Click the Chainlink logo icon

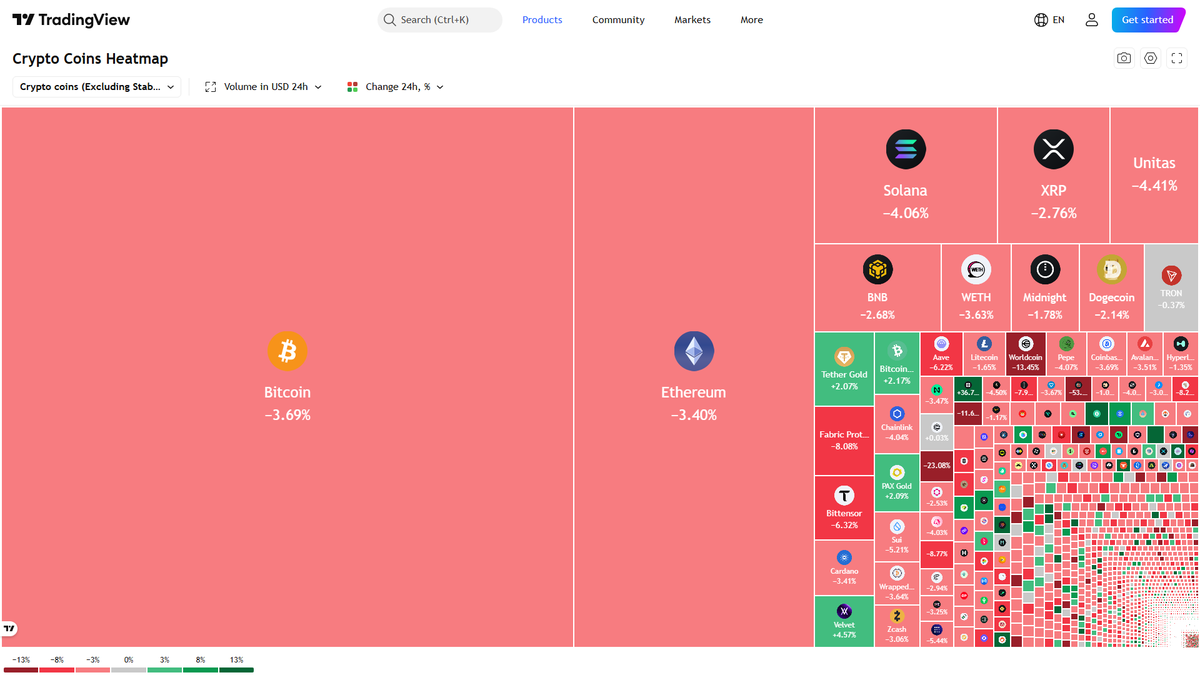pos(897,414)
